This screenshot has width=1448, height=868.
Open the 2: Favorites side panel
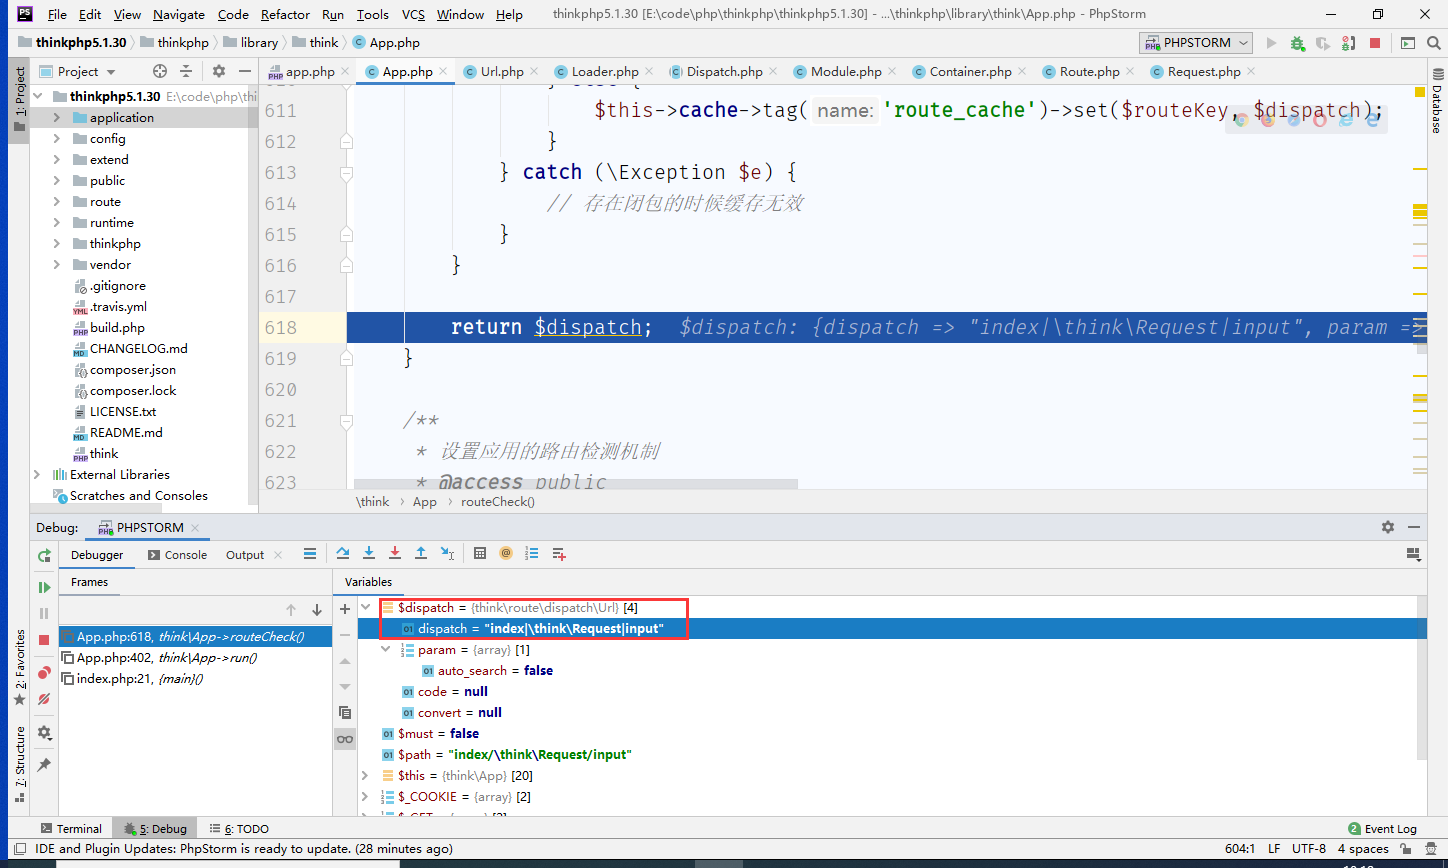coord(19,668)
